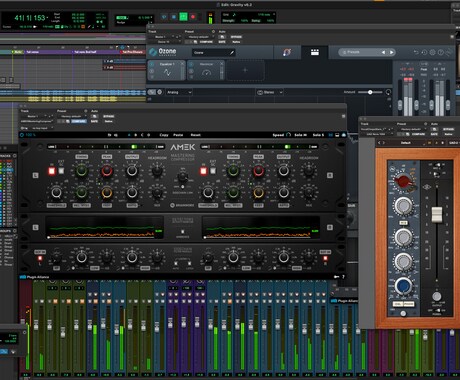460x380 pixels.
Task: Click SAFE in the Ozone plugin header
Action: coord(222,42)
